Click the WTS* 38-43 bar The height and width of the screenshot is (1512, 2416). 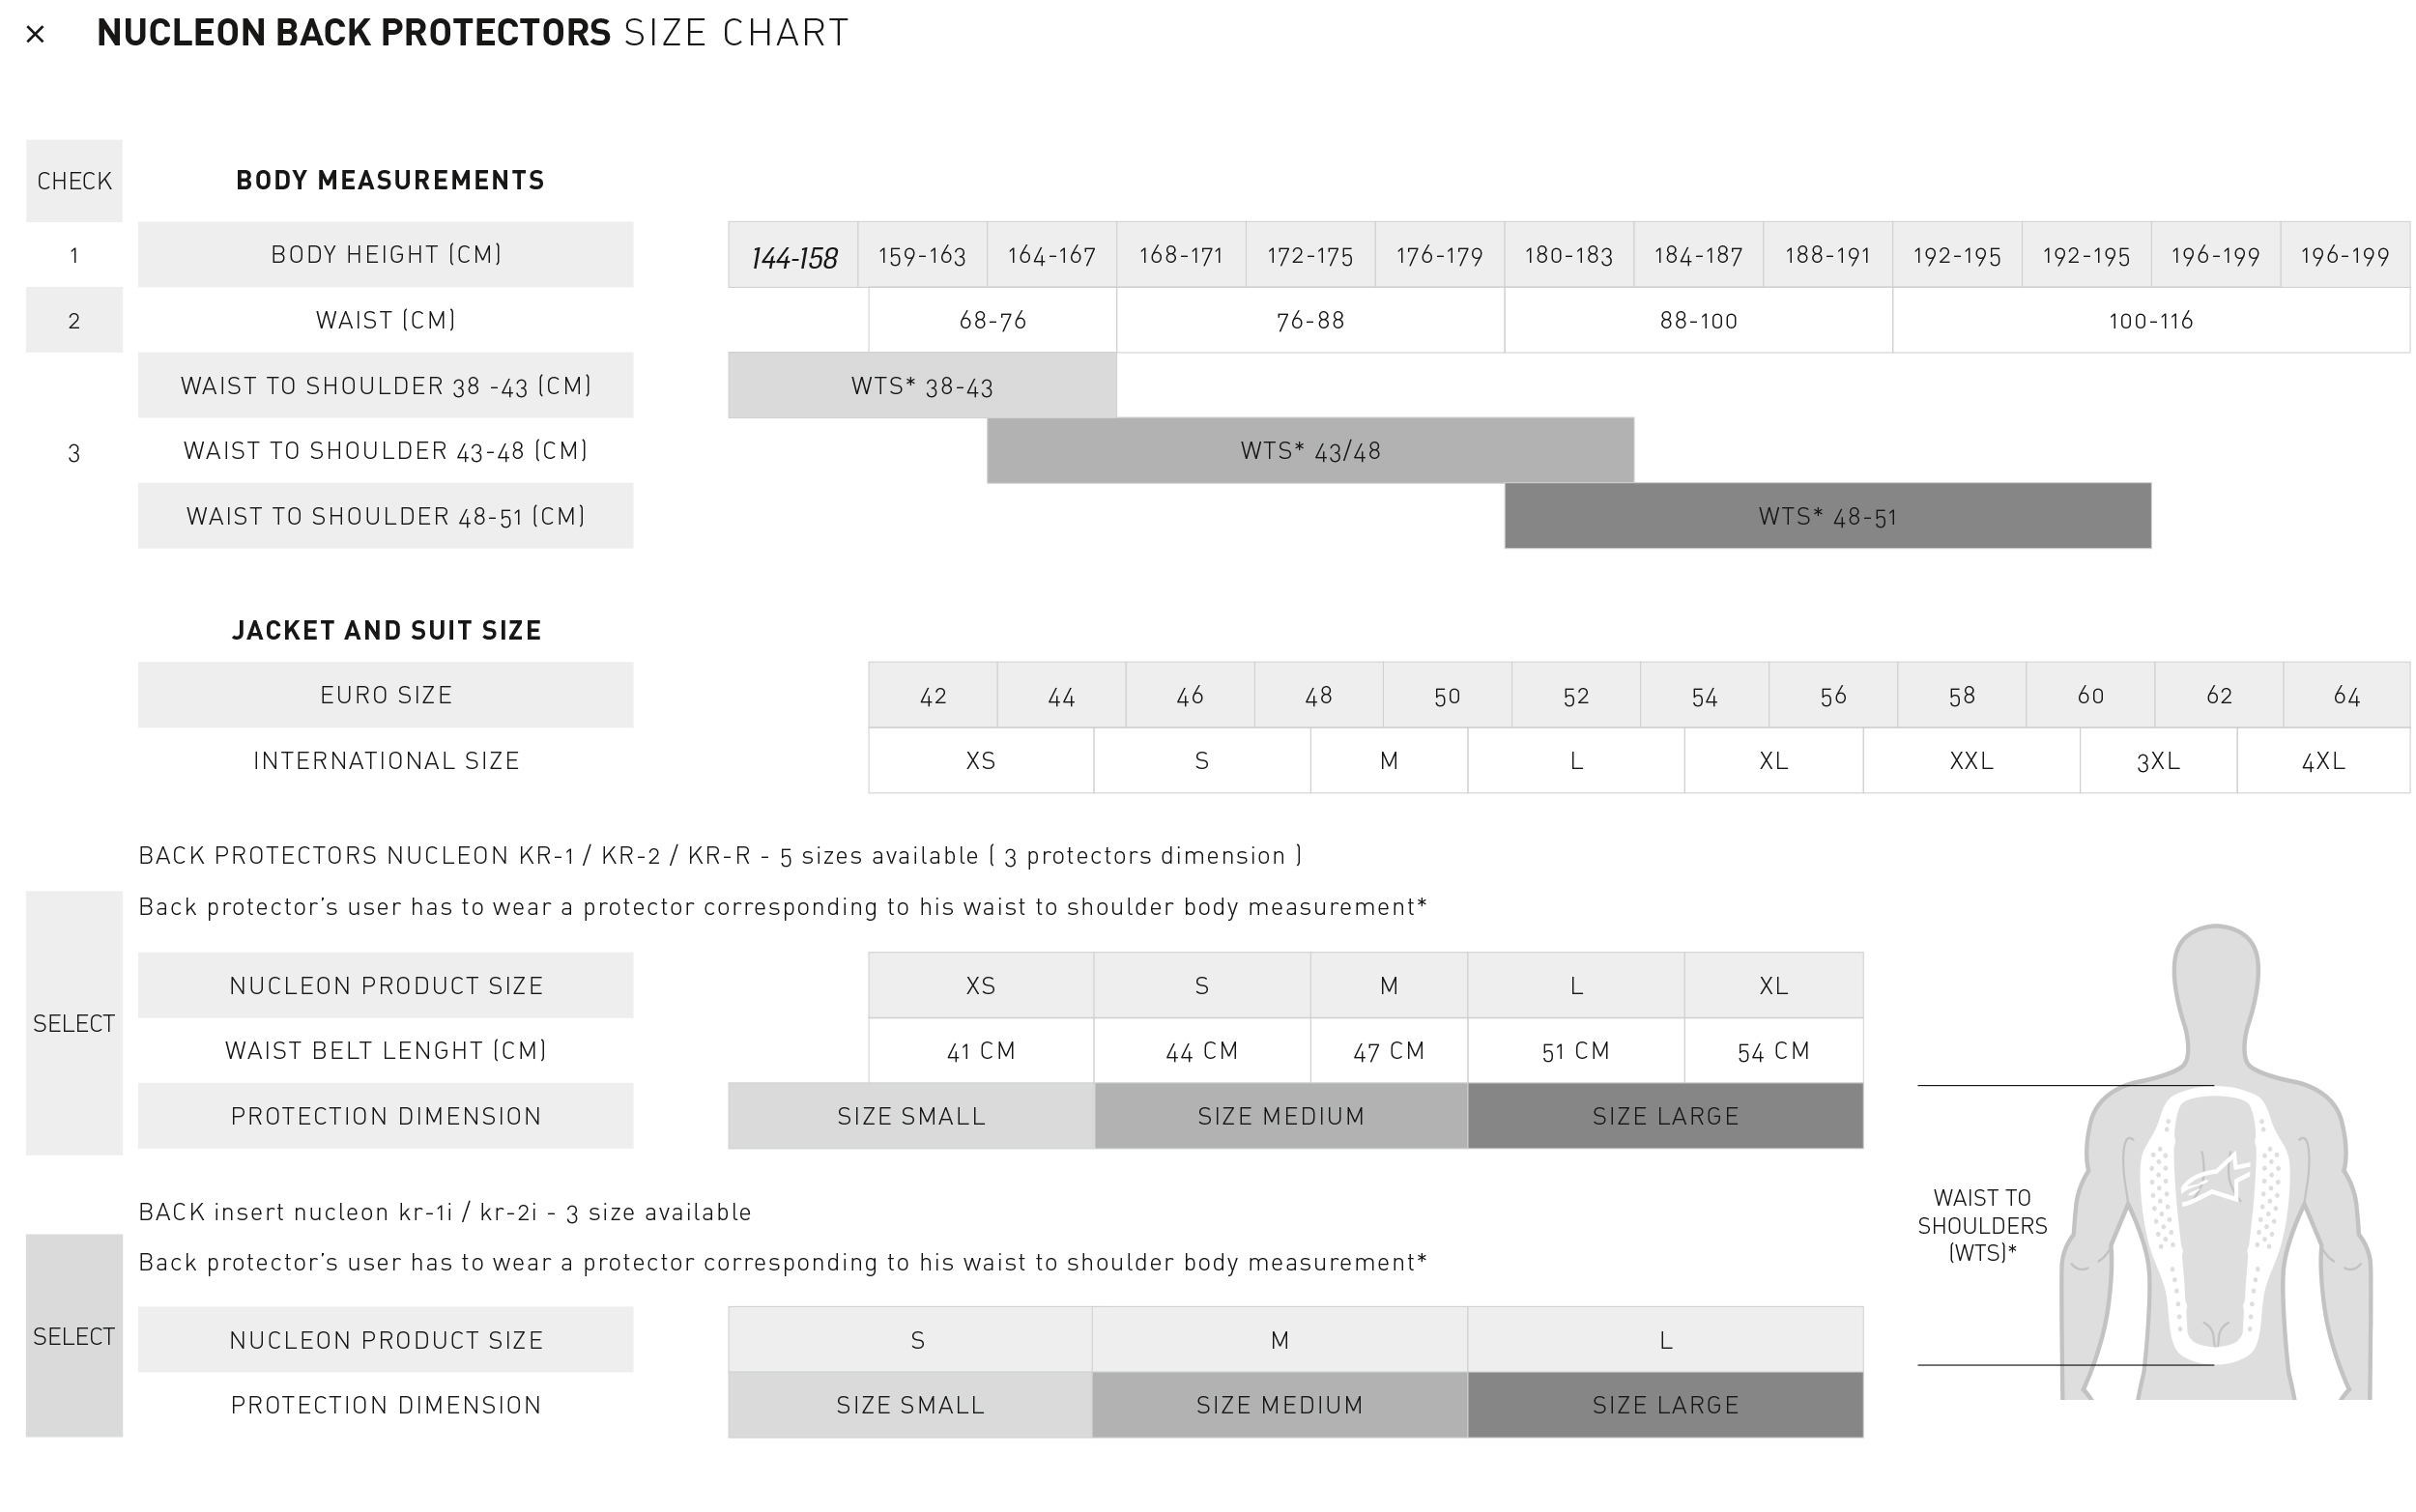tap(921, 386)
